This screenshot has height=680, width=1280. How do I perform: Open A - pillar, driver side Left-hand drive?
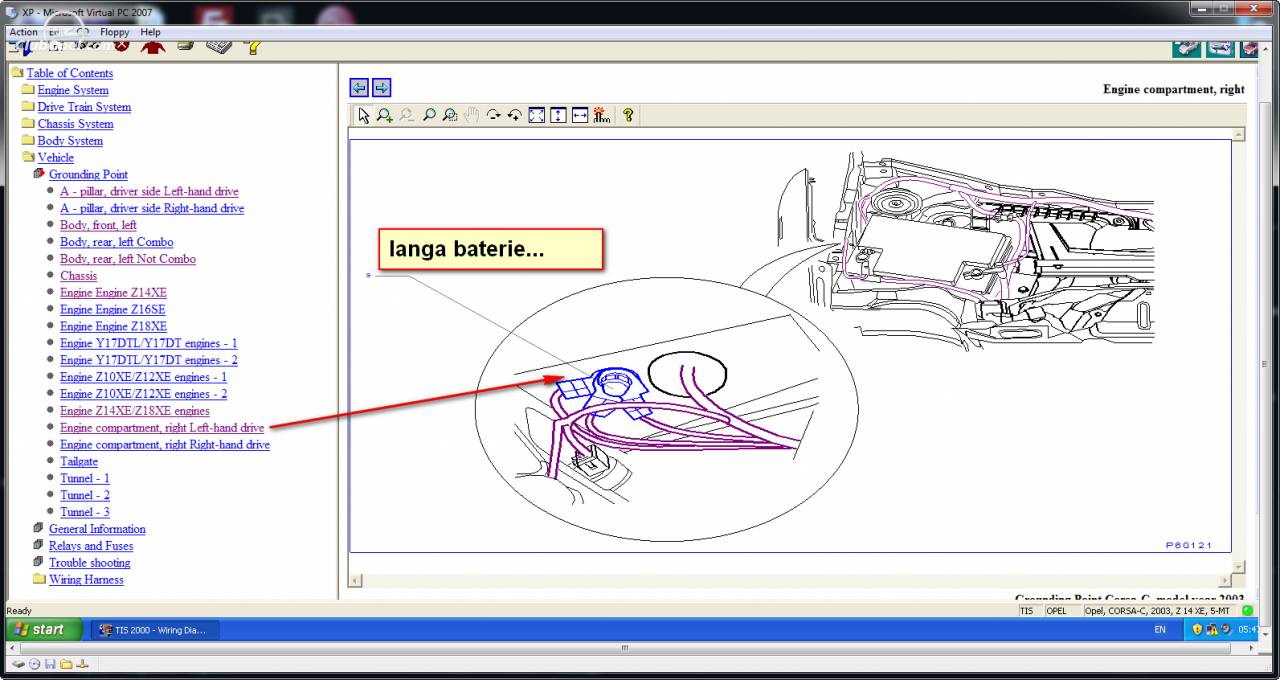point(149,191)
